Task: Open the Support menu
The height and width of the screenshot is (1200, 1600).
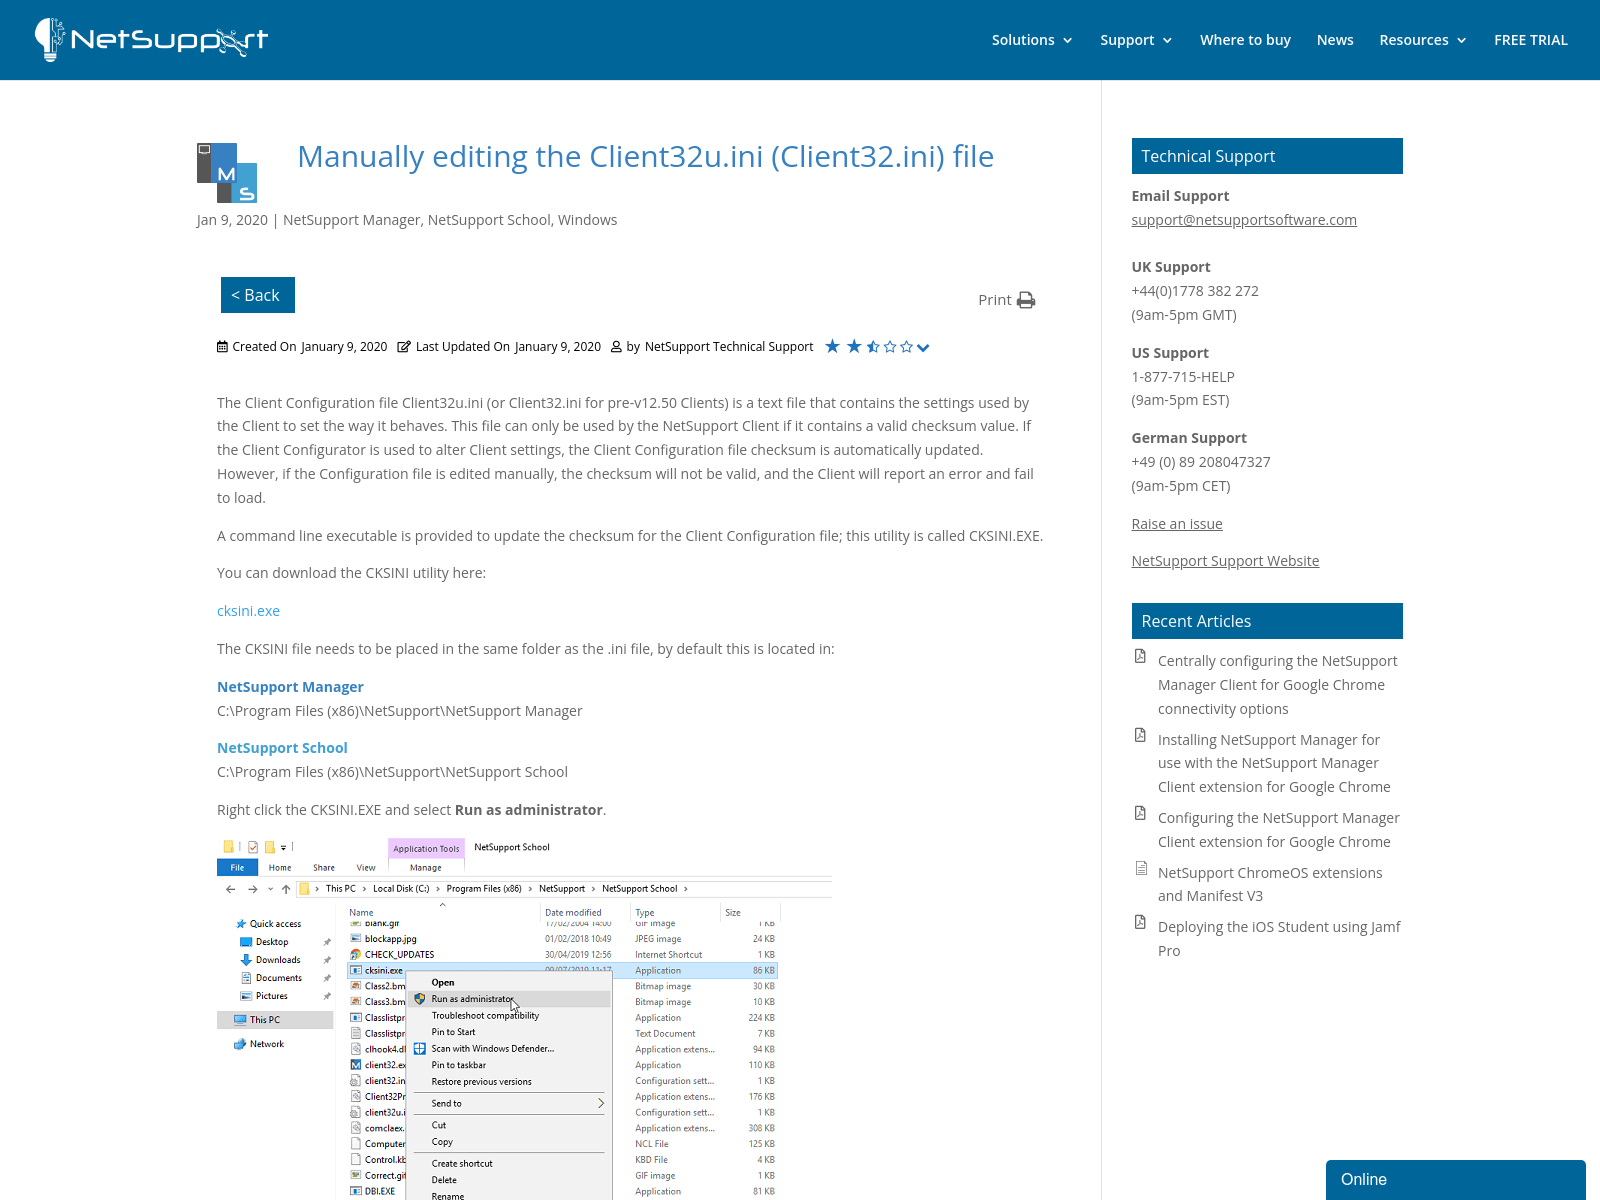Action: 1136,40
